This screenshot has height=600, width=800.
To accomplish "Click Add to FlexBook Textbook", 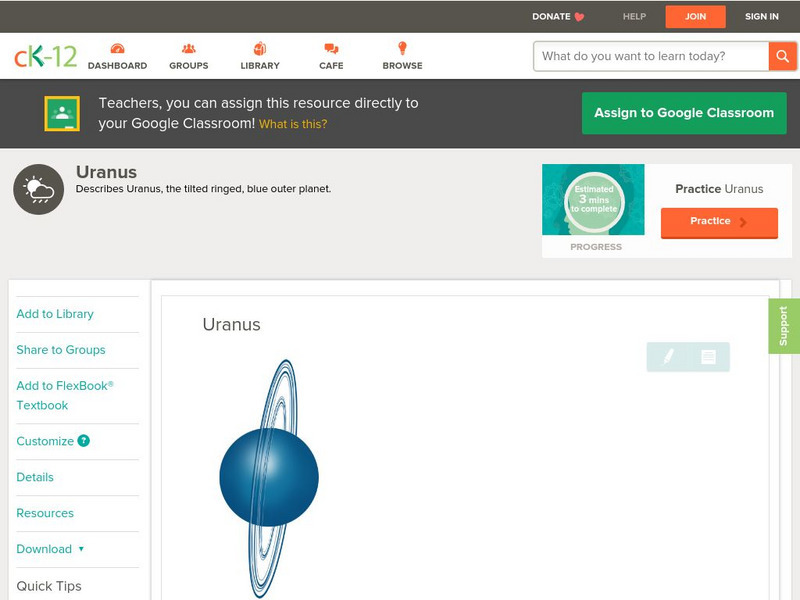I will point(65,395).
